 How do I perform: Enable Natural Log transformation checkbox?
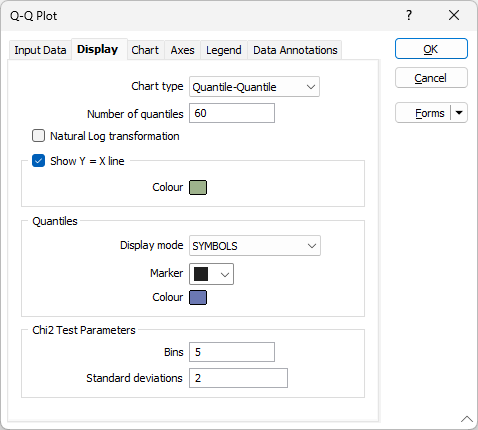click(x=38, y=136)
